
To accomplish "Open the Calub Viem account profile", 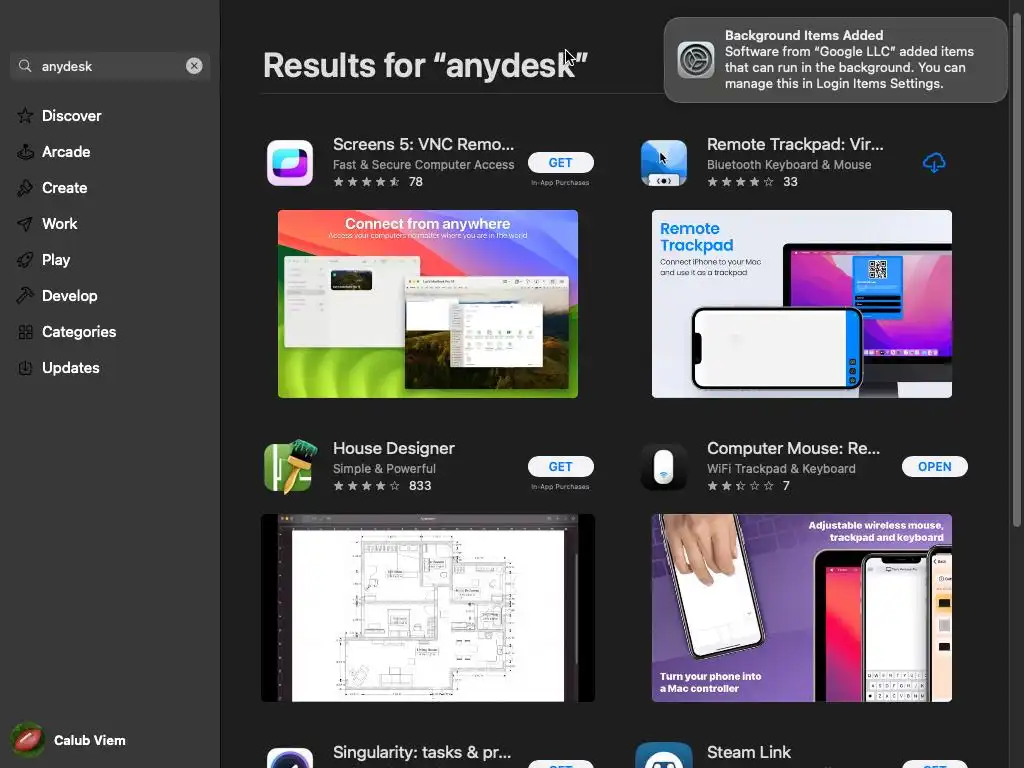I will point(68,740).
